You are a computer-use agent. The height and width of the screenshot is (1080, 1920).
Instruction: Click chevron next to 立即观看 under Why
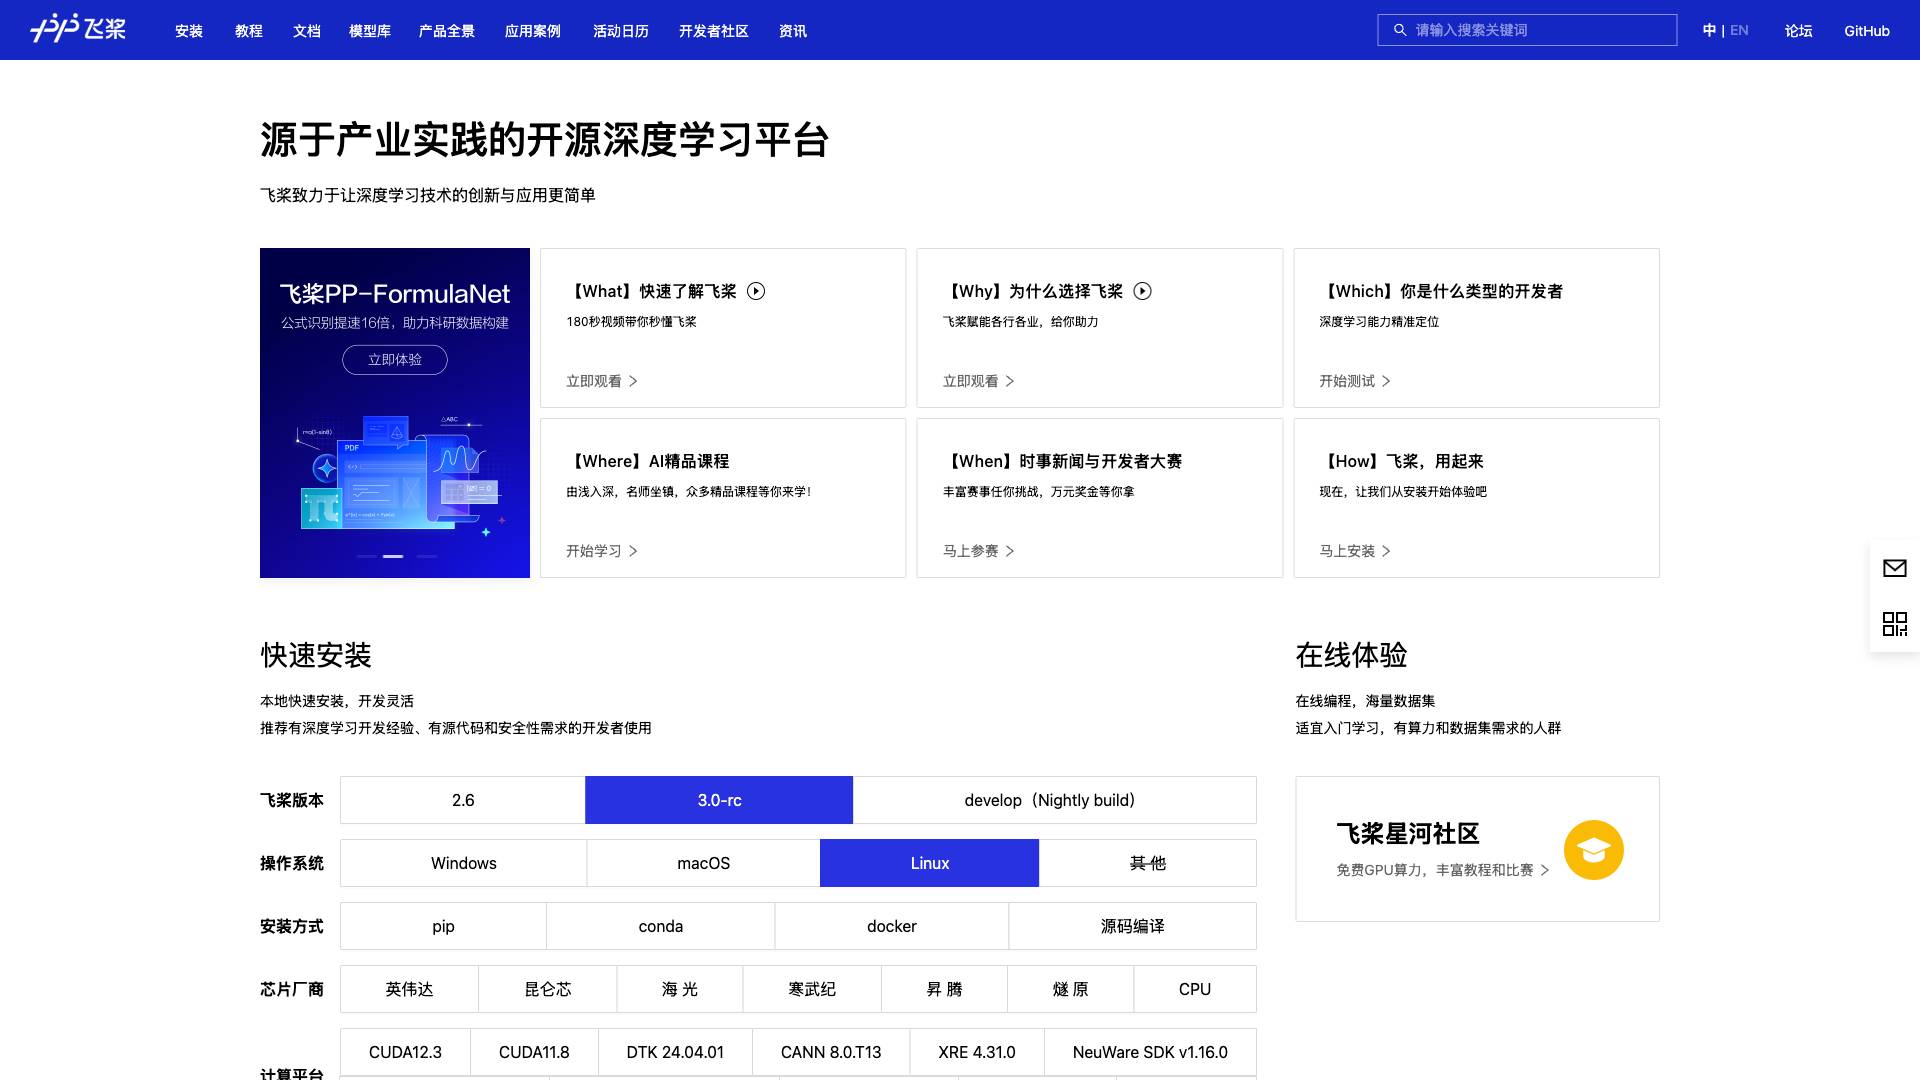(x=1010, y=381)
